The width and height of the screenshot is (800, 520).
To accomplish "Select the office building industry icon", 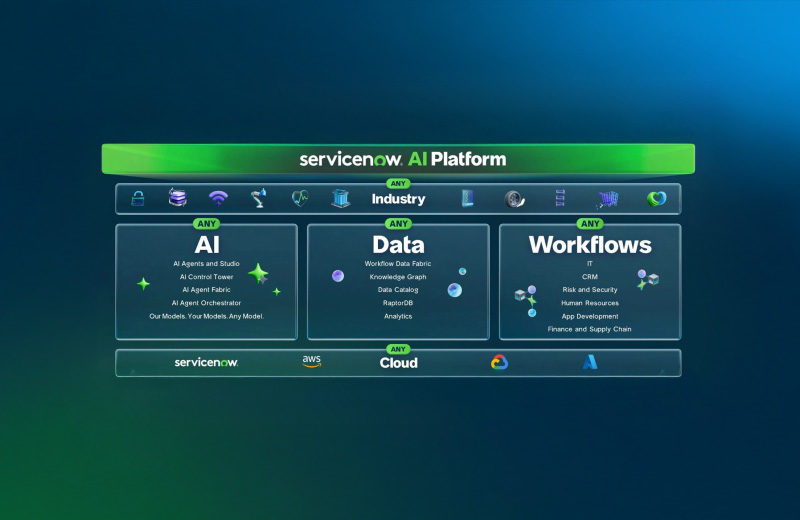I will click(340, 199).
